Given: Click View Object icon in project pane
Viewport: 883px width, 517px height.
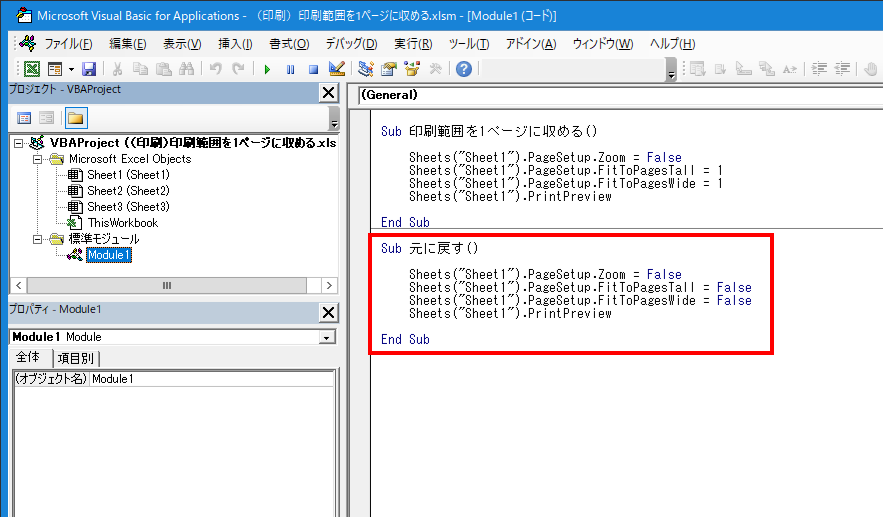Looking at the screenshot, I should [46, 118].
